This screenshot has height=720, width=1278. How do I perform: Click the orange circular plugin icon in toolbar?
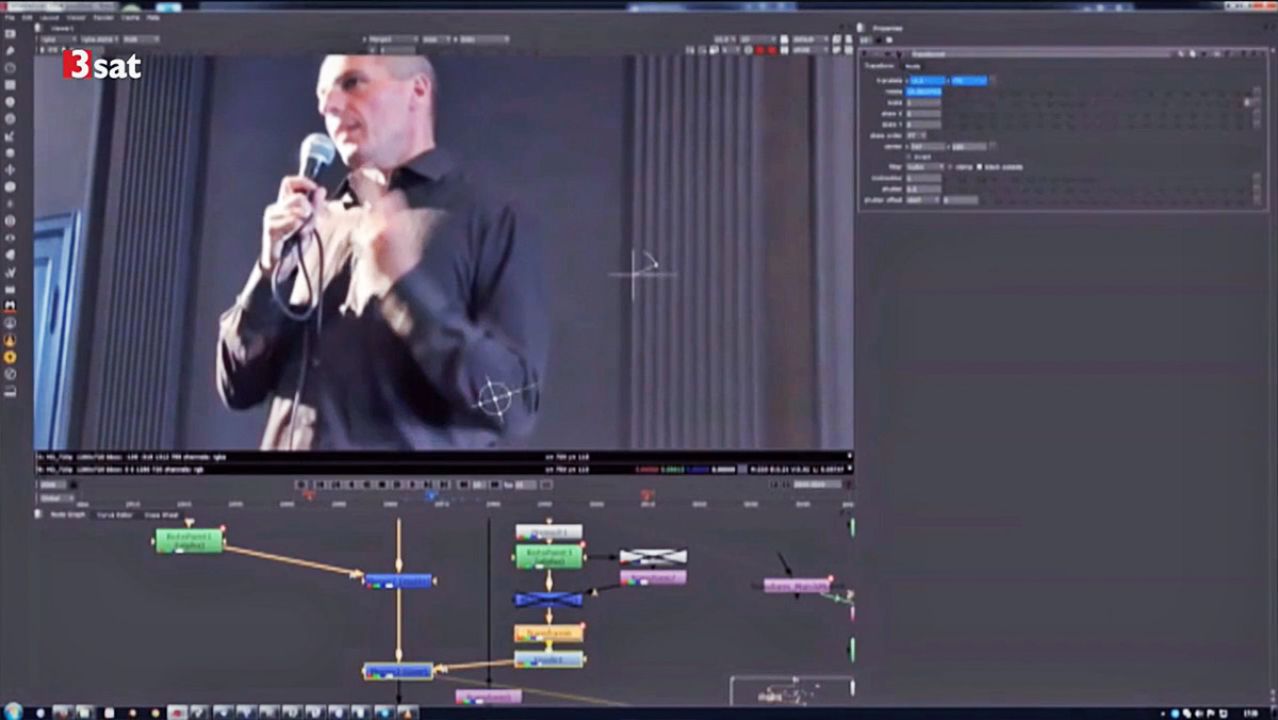[10, 357]
